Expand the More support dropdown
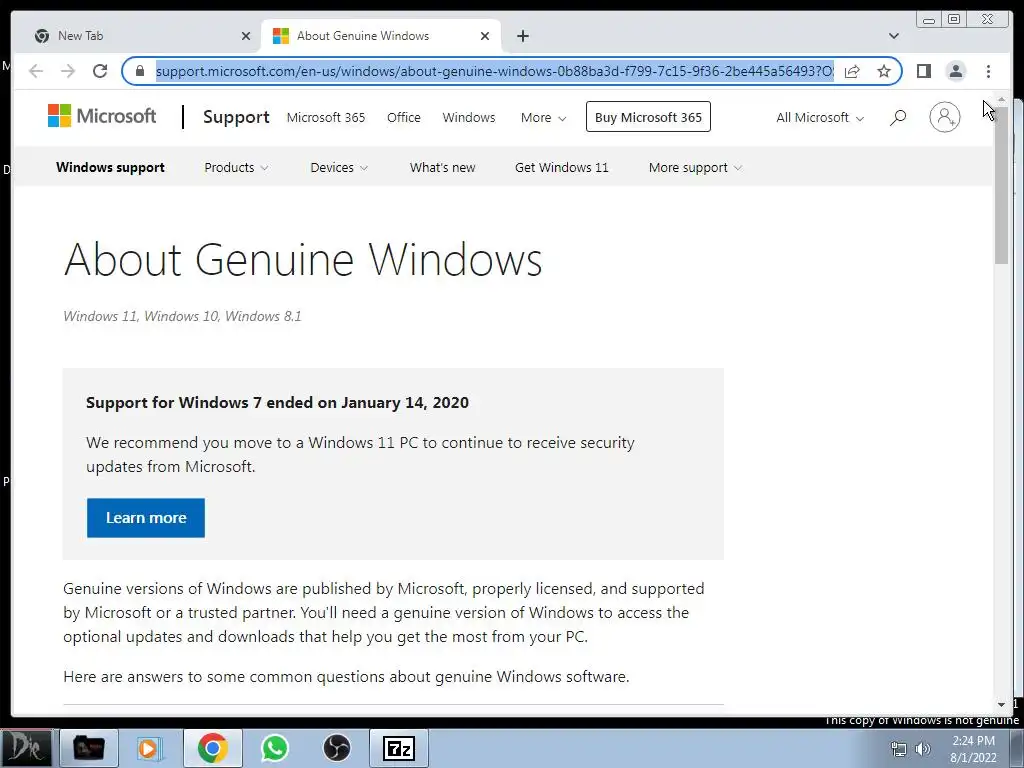The height and width of the screenshot is (768, 1024). 696,167
